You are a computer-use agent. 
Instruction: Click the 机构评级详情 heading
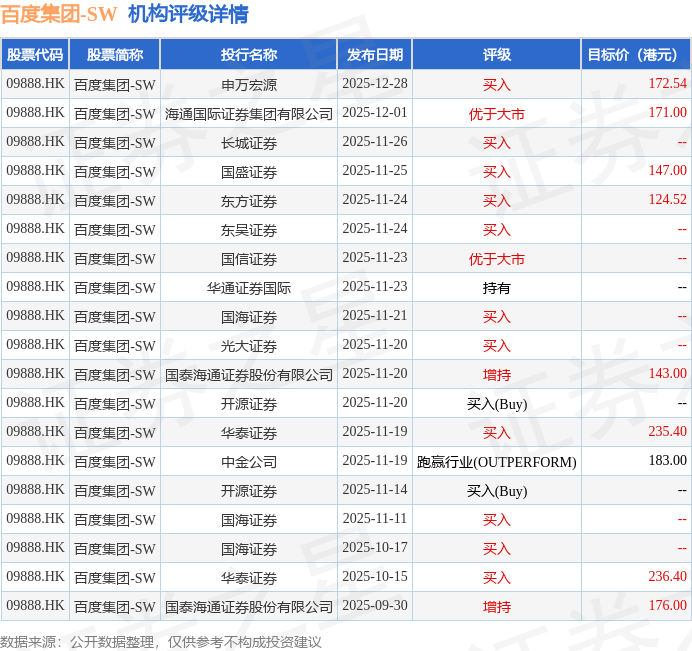(188, 14)
